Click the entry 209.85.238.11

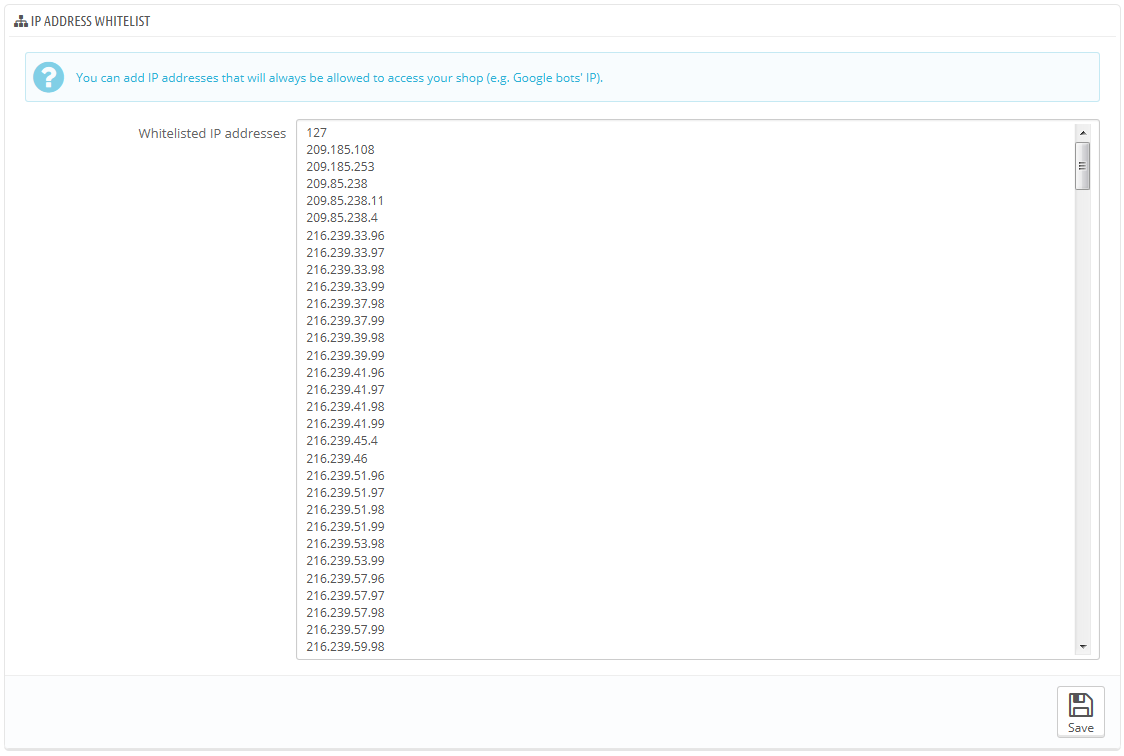pos(345,201)
